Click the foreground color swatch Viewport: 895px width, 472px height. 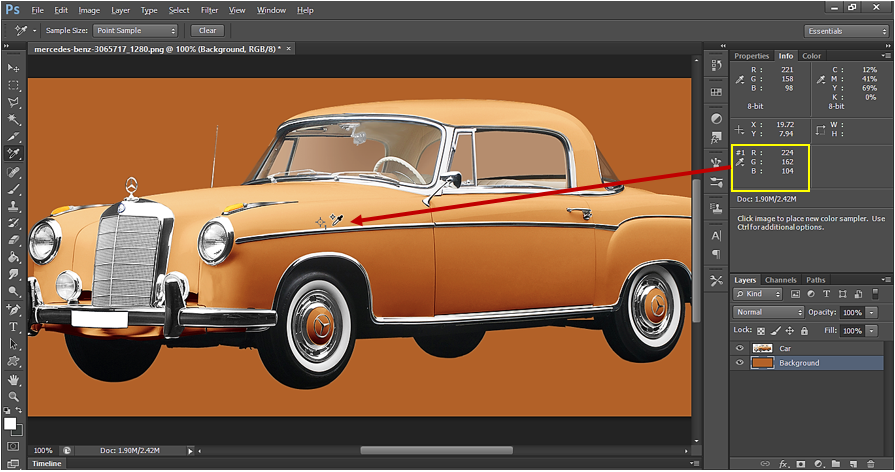11,423
